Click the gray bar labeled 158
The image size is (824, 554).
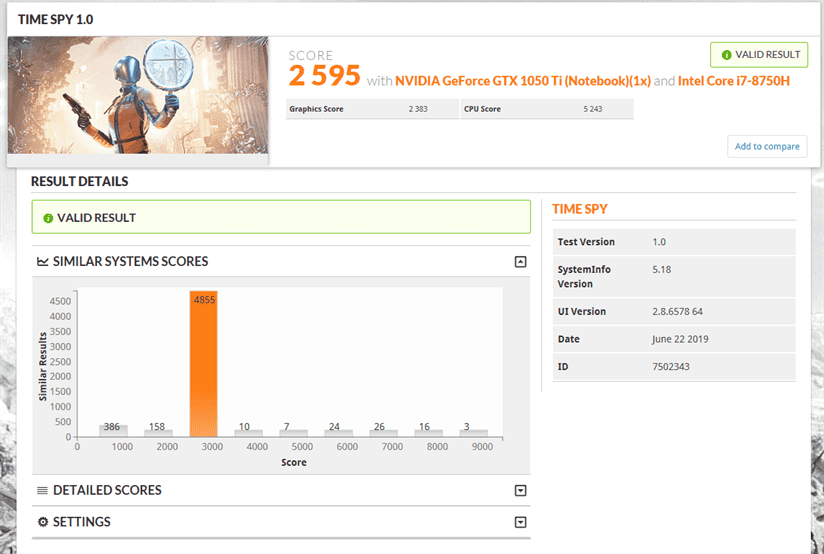point(158,433)
